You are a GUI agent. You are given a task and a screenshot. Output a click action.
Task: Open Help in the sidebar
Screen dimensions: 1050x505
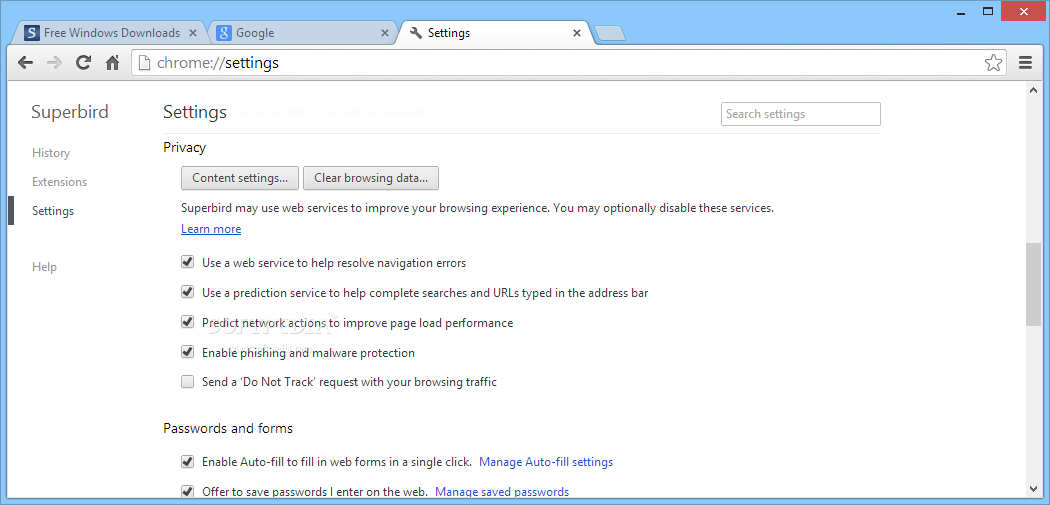pyautogui.click(x=44, y=267)
